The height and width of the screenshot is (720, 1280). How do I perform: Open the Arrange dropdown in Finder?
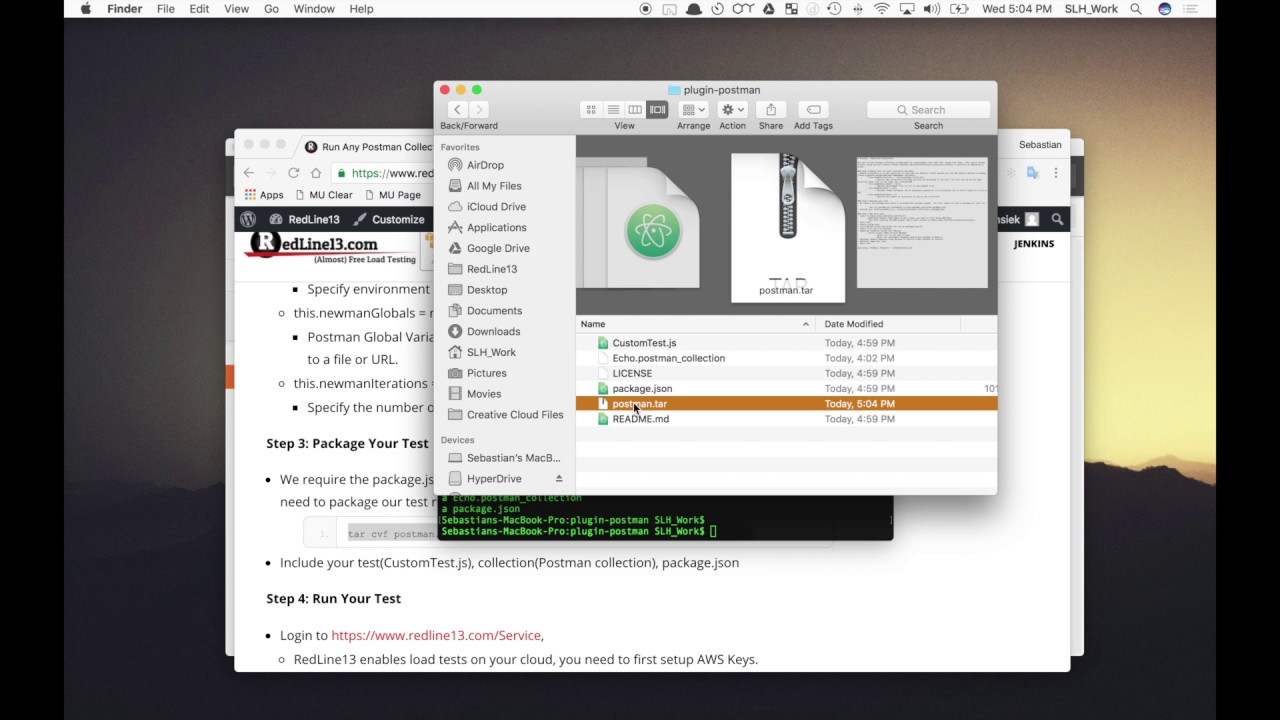click(x=693, y=110)
